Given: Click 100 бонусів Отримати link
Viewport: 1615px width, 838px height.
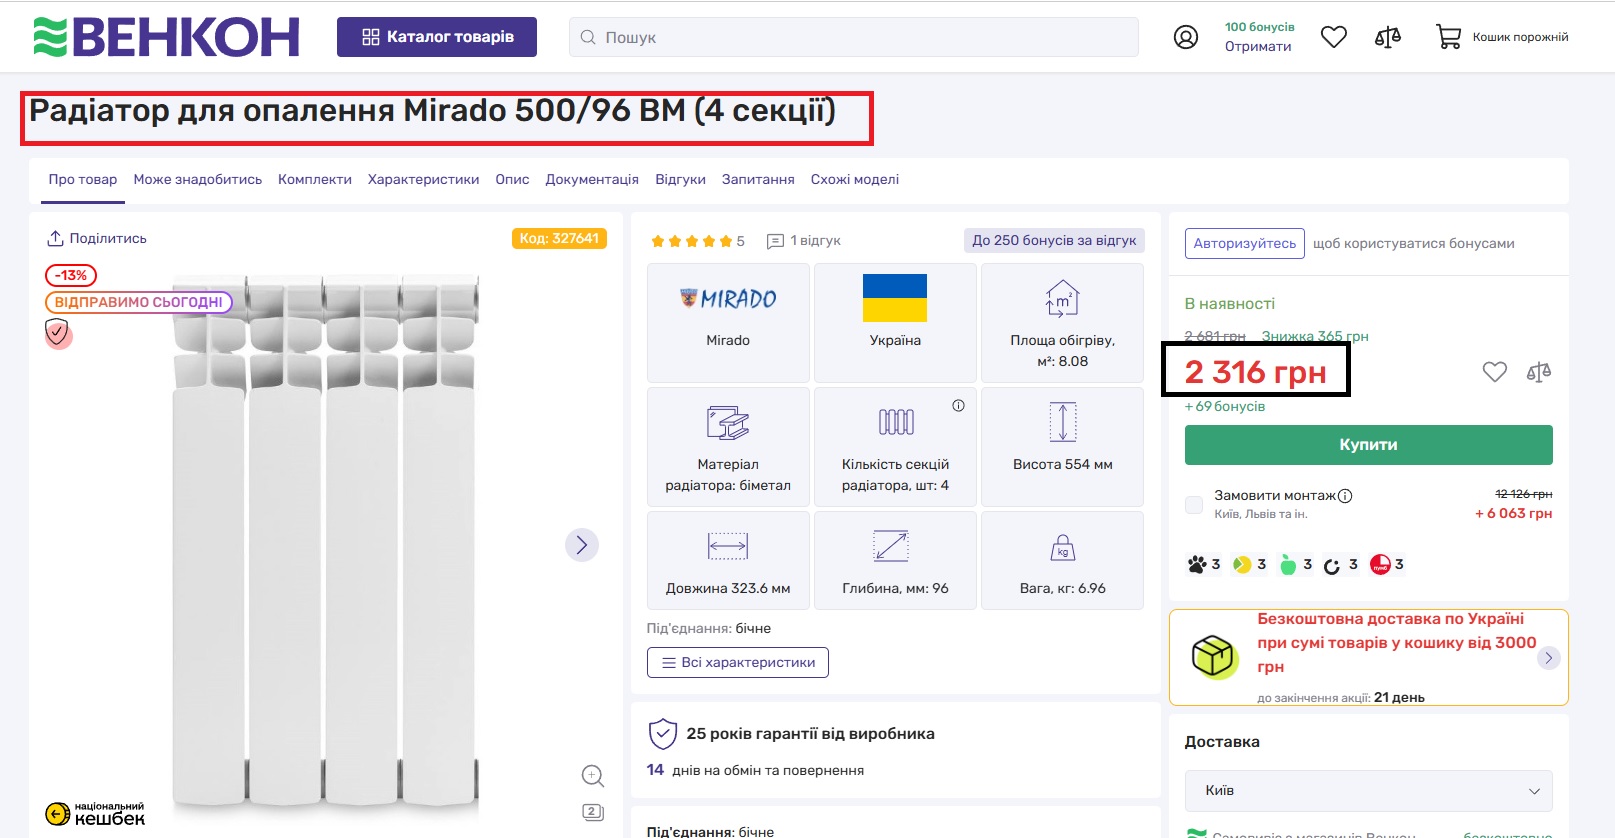Looking at the screenshot, I should (1259, 37).
